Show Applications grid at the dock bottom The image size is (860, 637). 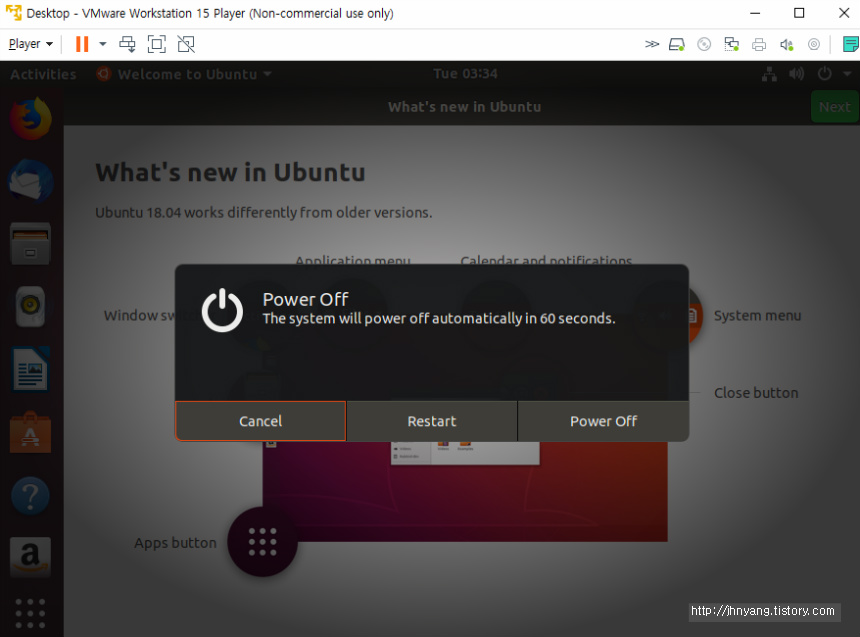31,613
